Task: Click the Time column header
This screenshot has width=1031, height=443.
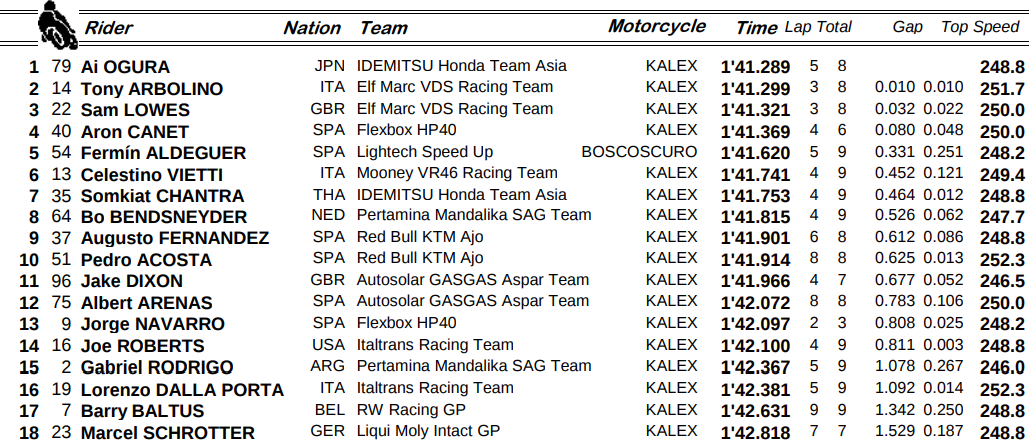Action: click(756, 28)
